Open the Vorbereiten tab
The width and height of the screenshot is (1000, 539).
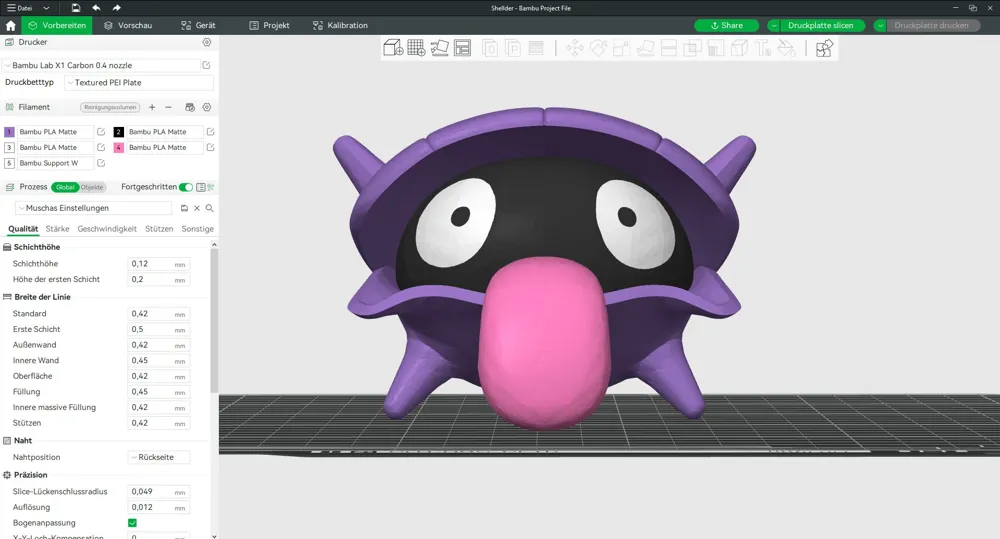pos(57,26)
